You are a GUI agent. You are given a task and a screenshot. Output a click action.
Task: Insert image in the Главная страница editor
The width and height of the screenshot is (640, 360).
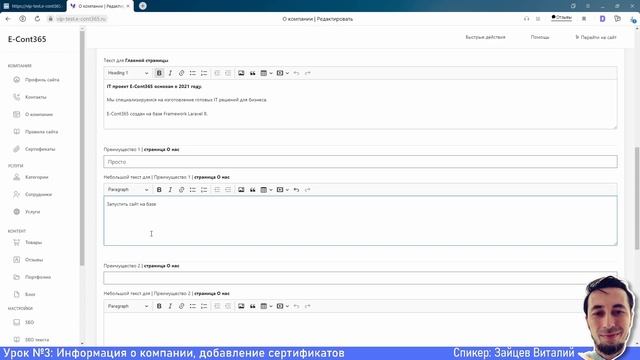[x=241, y=73]
